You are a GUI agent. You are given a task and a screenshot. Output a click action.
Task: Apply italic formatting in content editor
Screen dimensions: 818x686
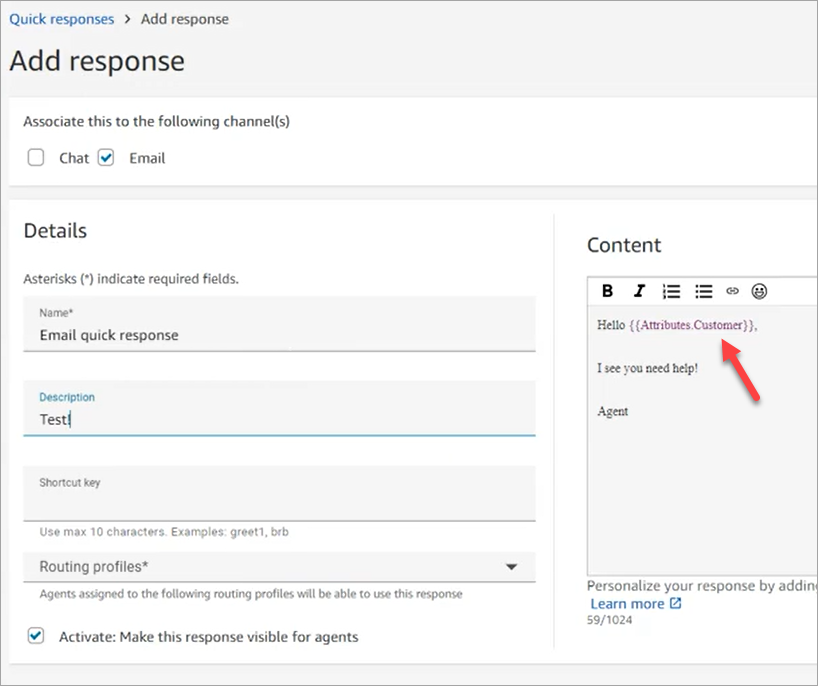point(639,291)
